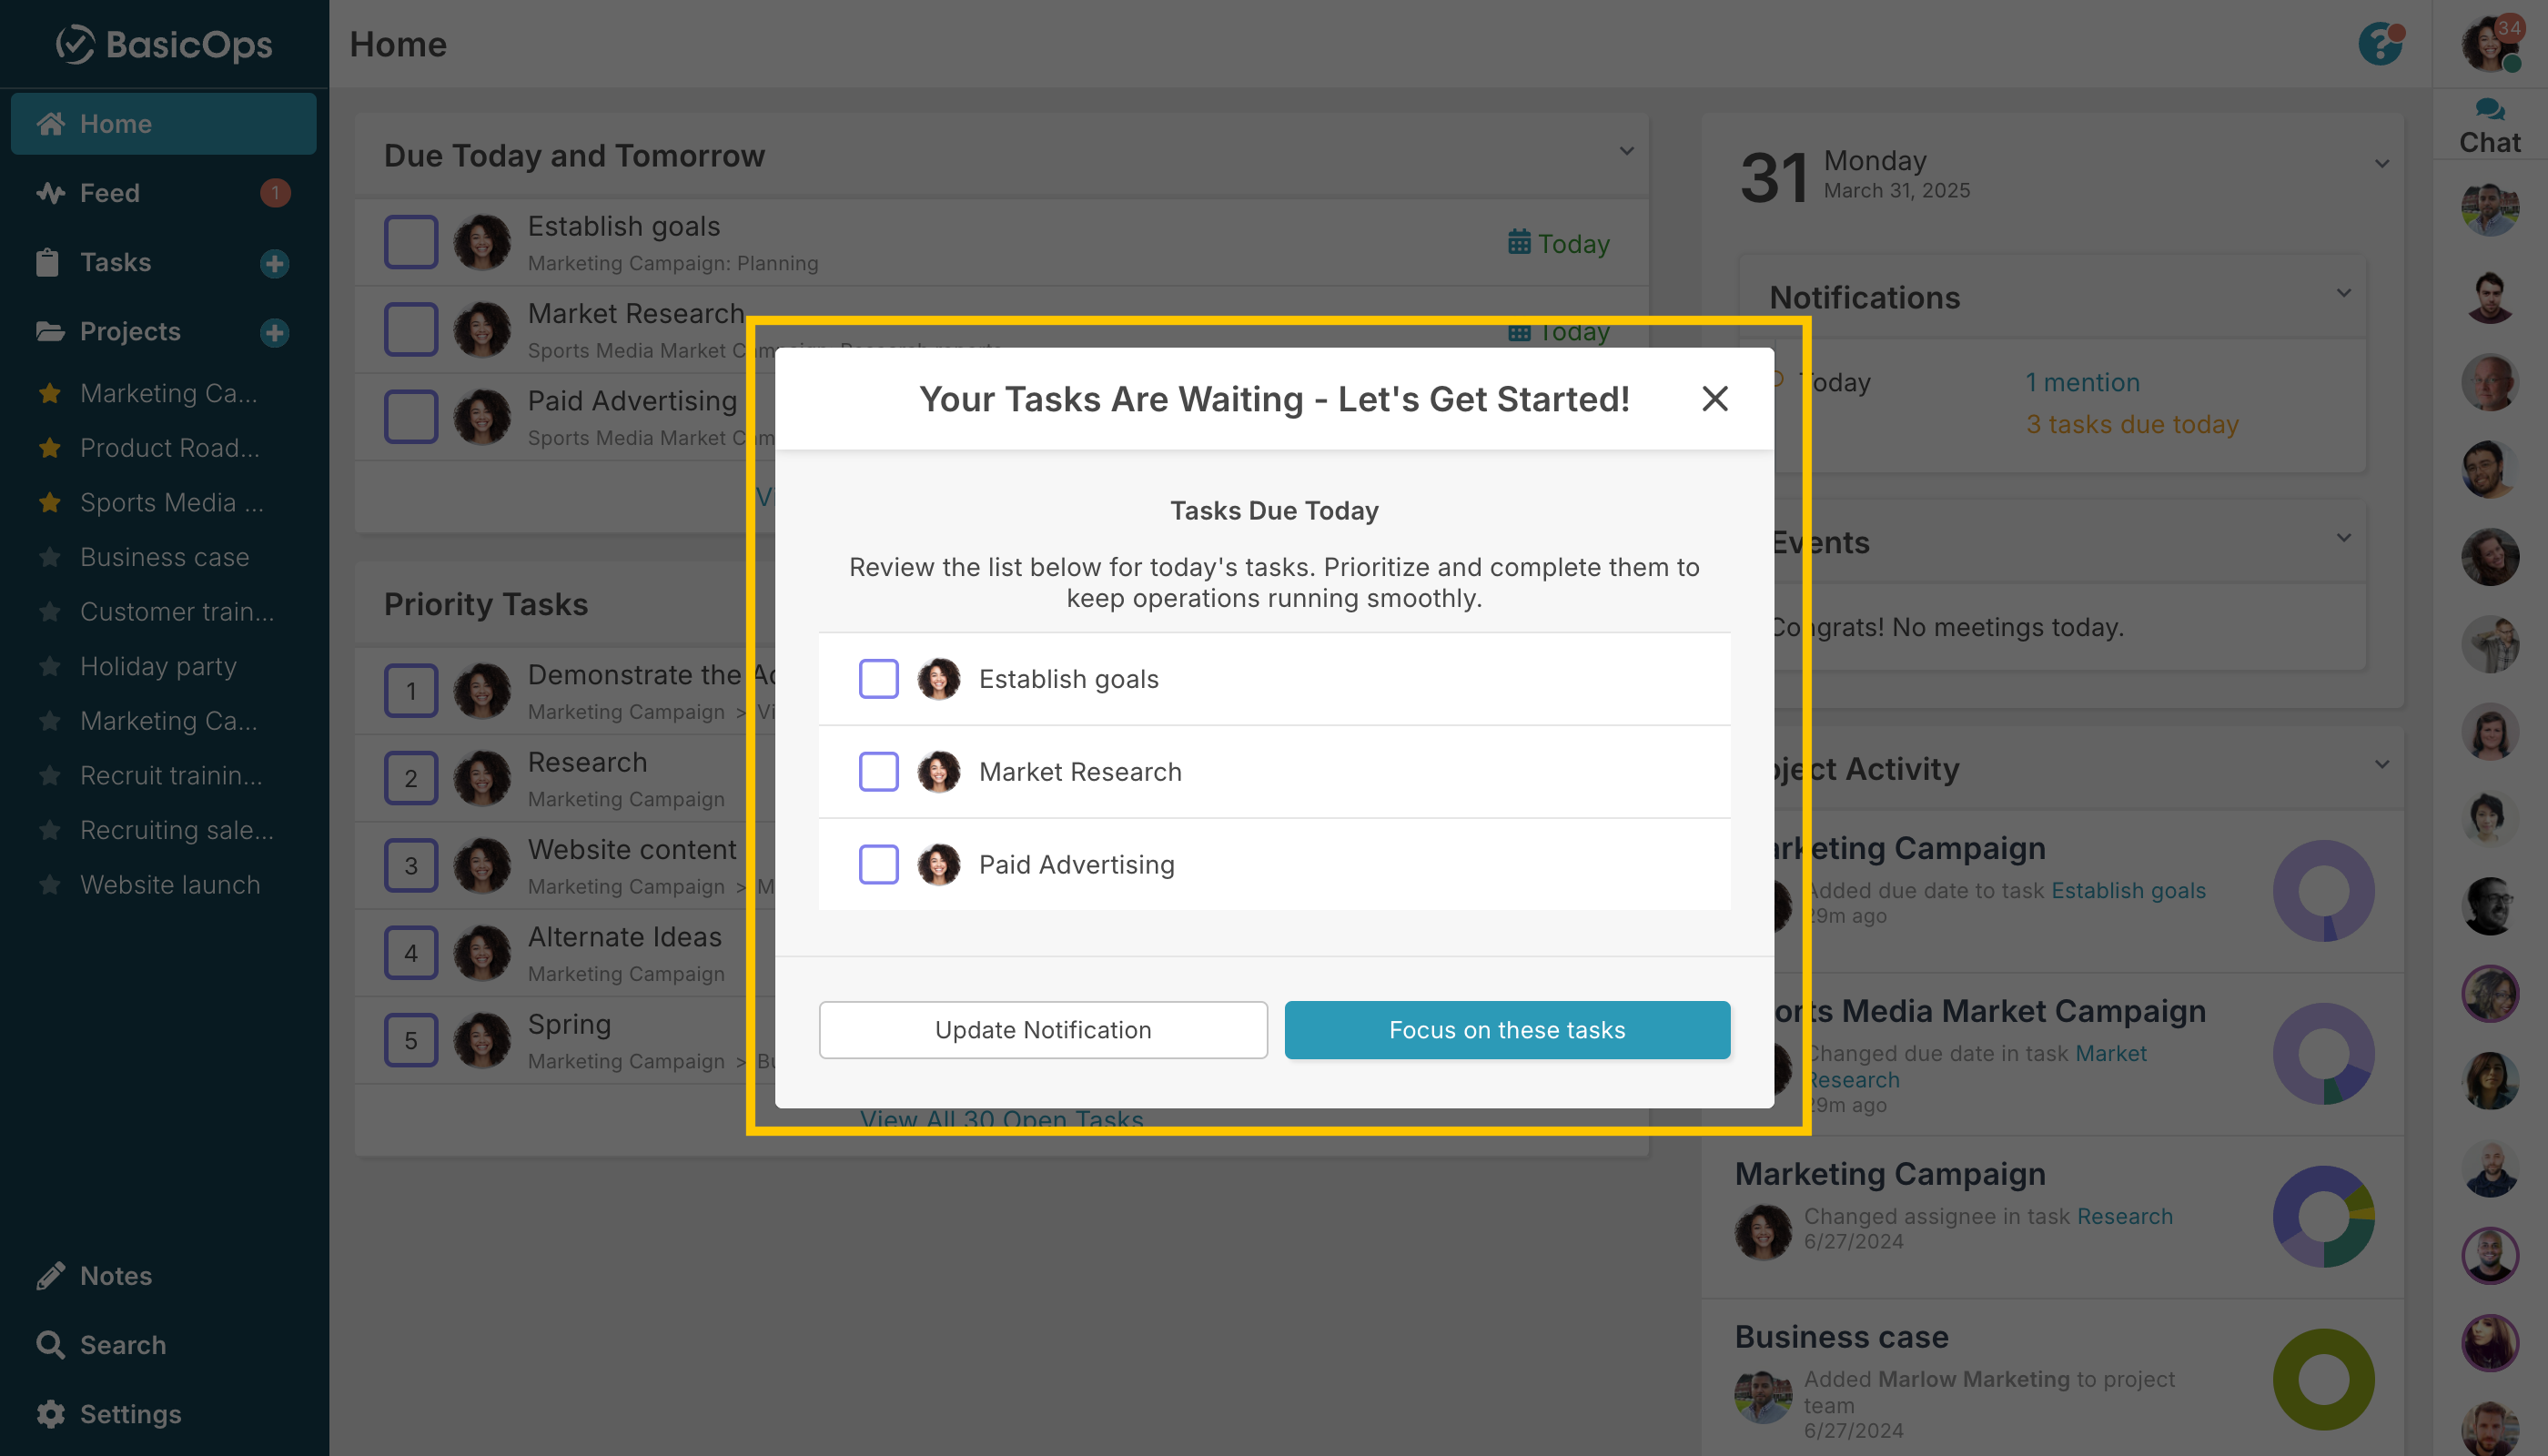Click Focus on these tasks button
This screenshot has height=1456, width=2548.
point(1506,1030)
